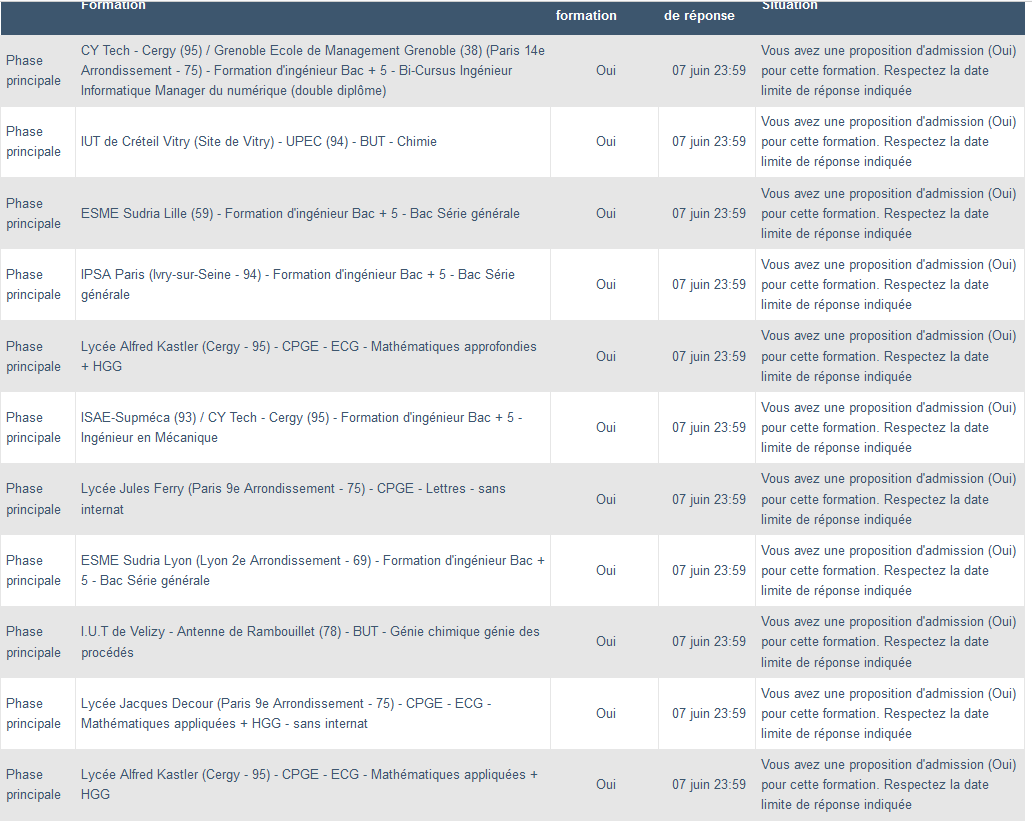Click the admission proposal situation text for IPSA Paris
Screen dimensions: 1032x829
[889, 284]
